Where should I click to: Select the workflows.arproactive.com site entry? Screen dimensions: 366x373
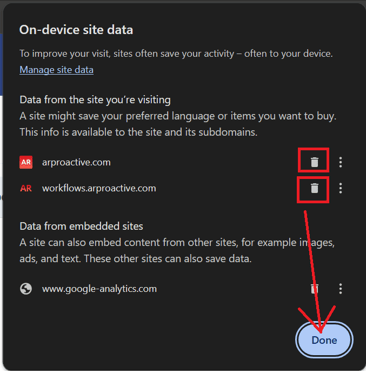coord(99,188)
